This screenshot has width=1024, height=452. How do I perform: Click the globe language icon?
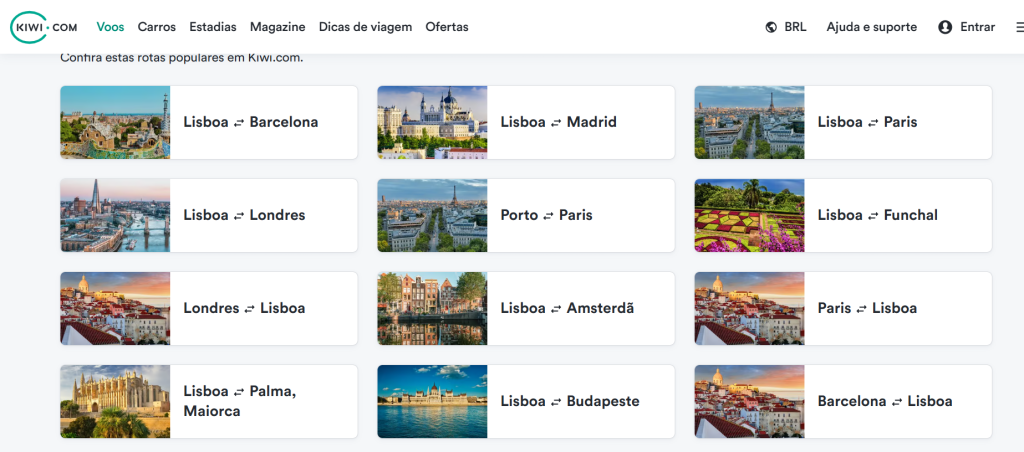tap(771, 27)
